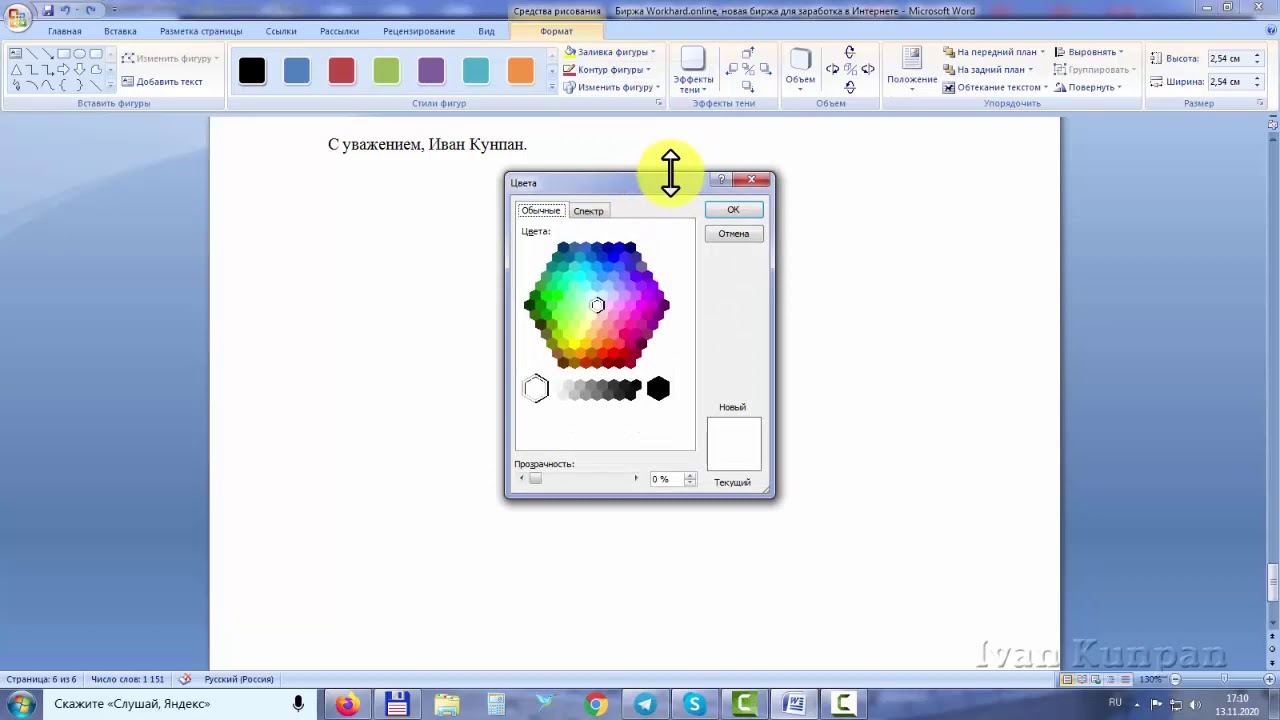Viewport: 1280px width, 720px height.
Task: Nudge the shadow left
Action: [733, 69]
